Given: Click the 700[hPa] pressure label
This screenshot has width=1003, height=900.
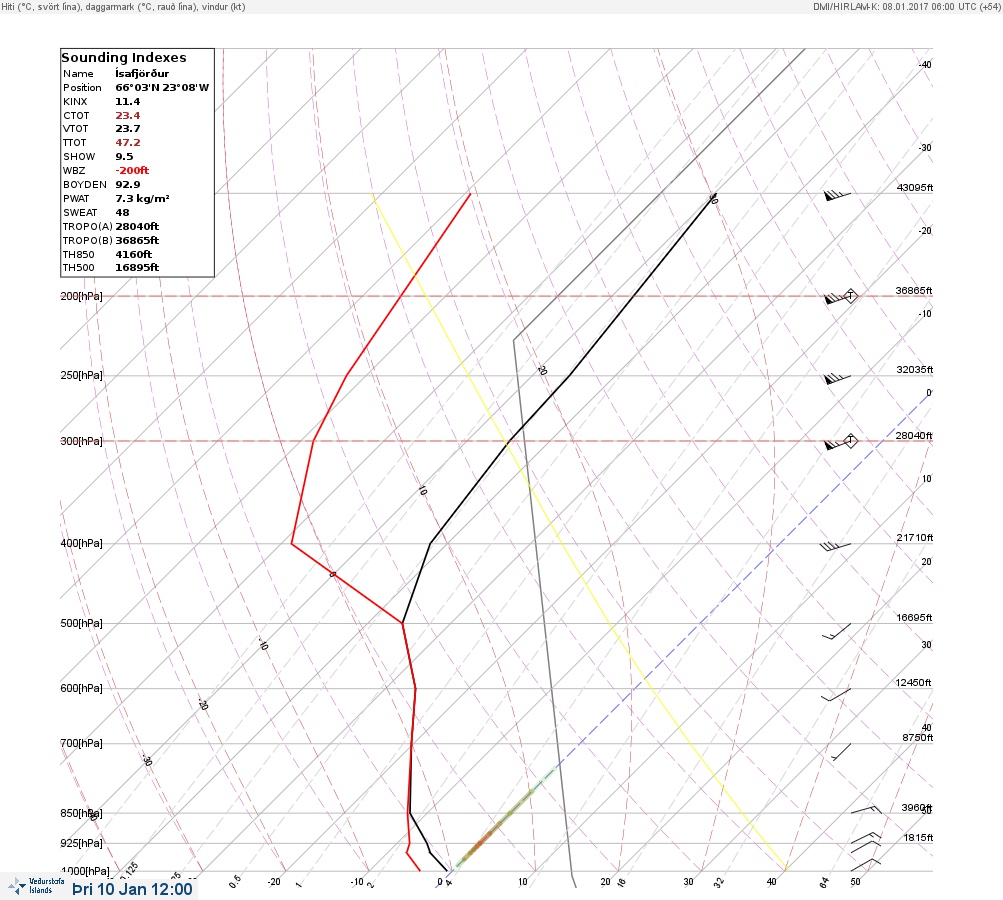Looking at the screenshot, I should (81, 743).
